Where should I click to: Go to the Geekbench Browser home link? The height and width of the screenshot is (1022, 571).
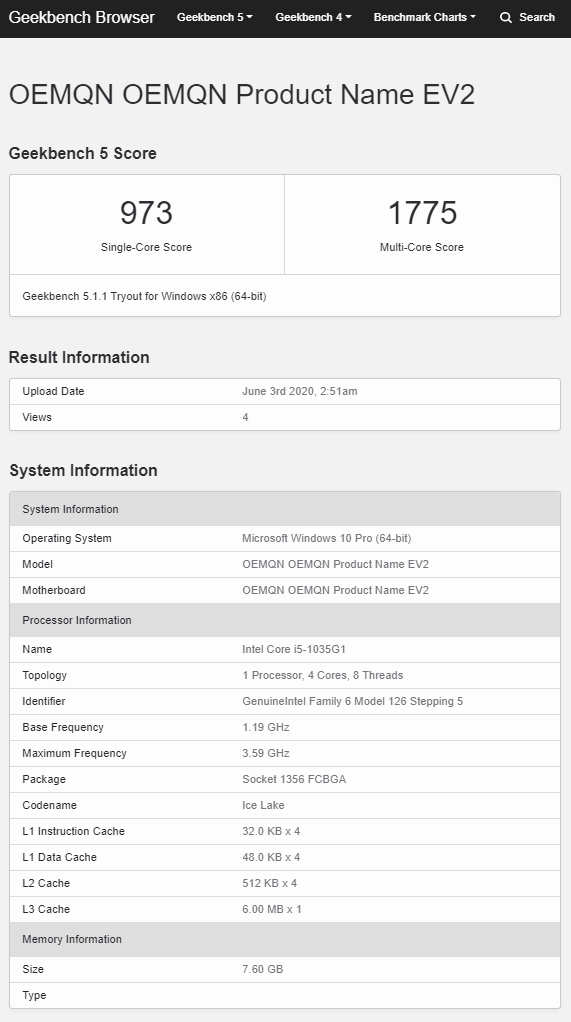click(x=81, y=18)
